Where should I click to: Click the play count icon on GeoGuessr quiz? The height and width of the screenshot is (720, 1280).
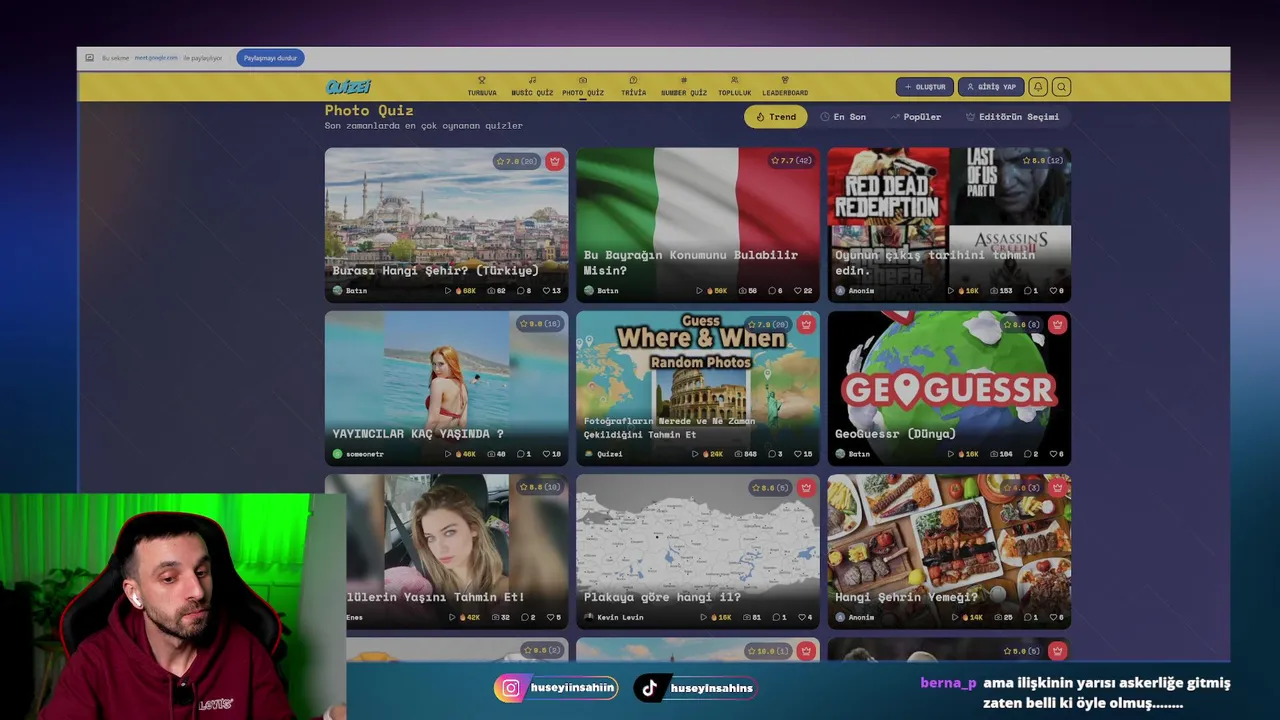tap(951, 454)
